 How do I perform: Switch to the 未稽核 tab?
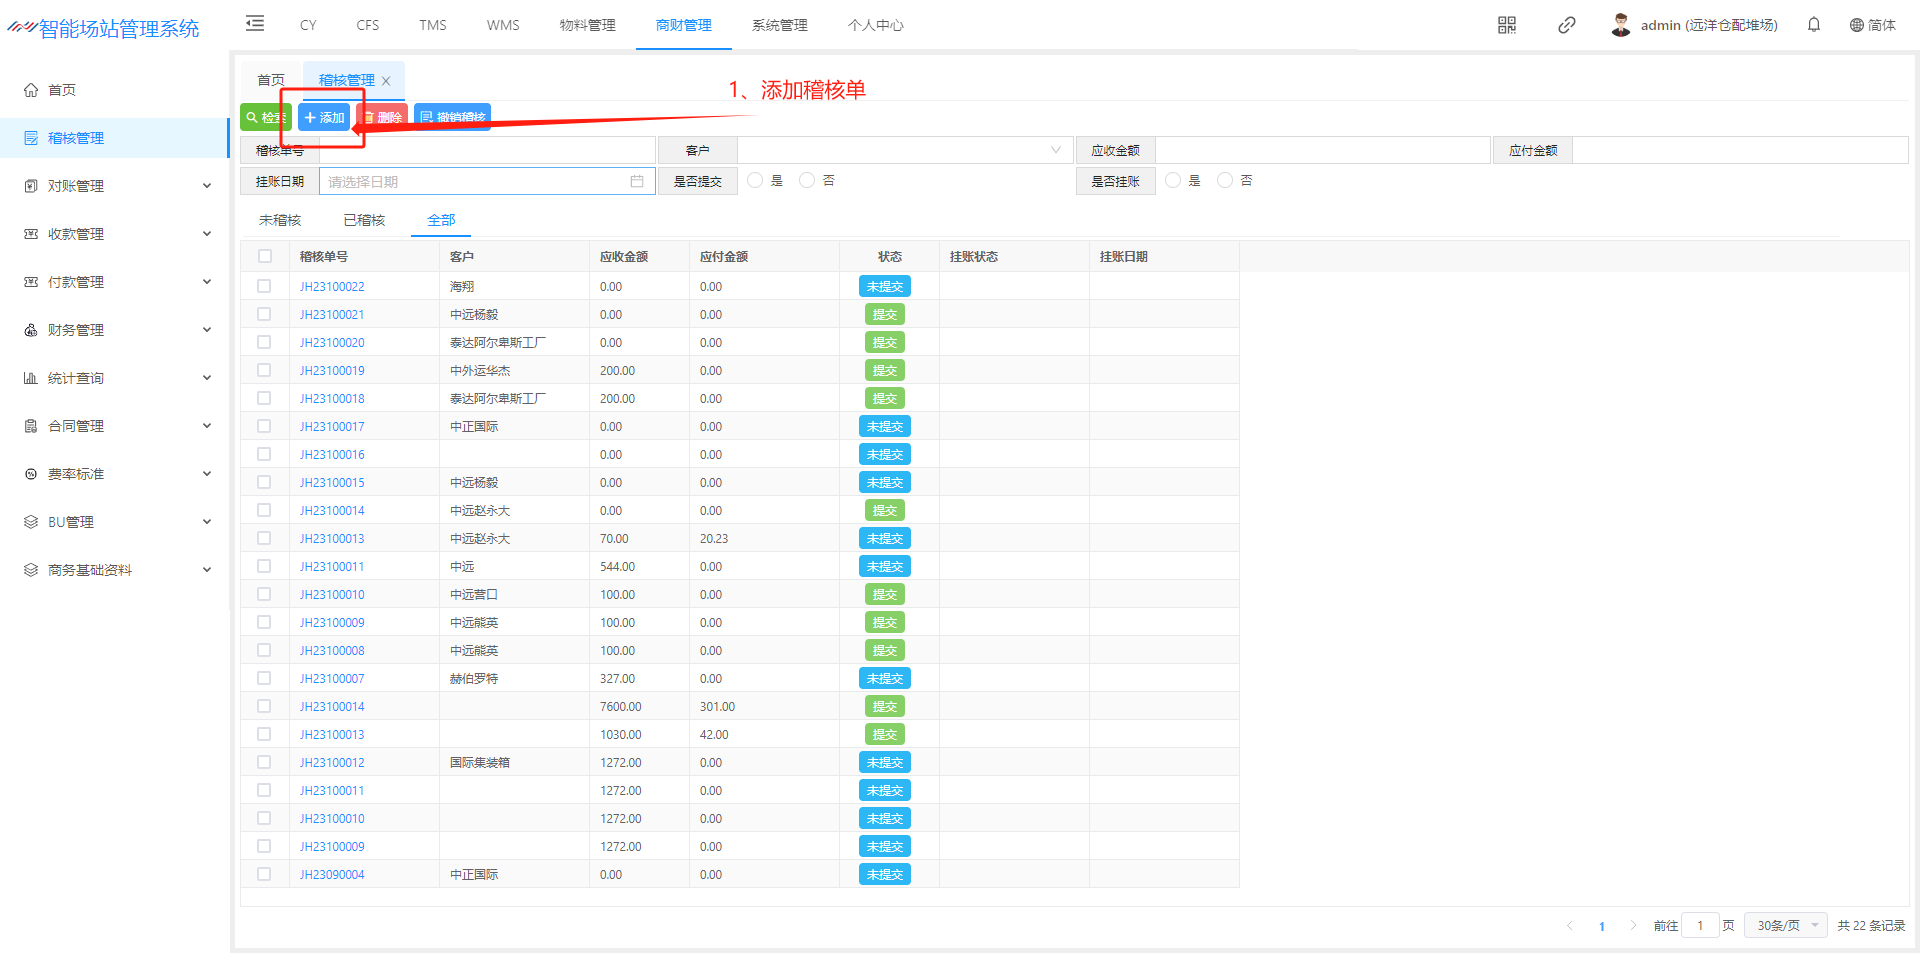tap(280, 220)
